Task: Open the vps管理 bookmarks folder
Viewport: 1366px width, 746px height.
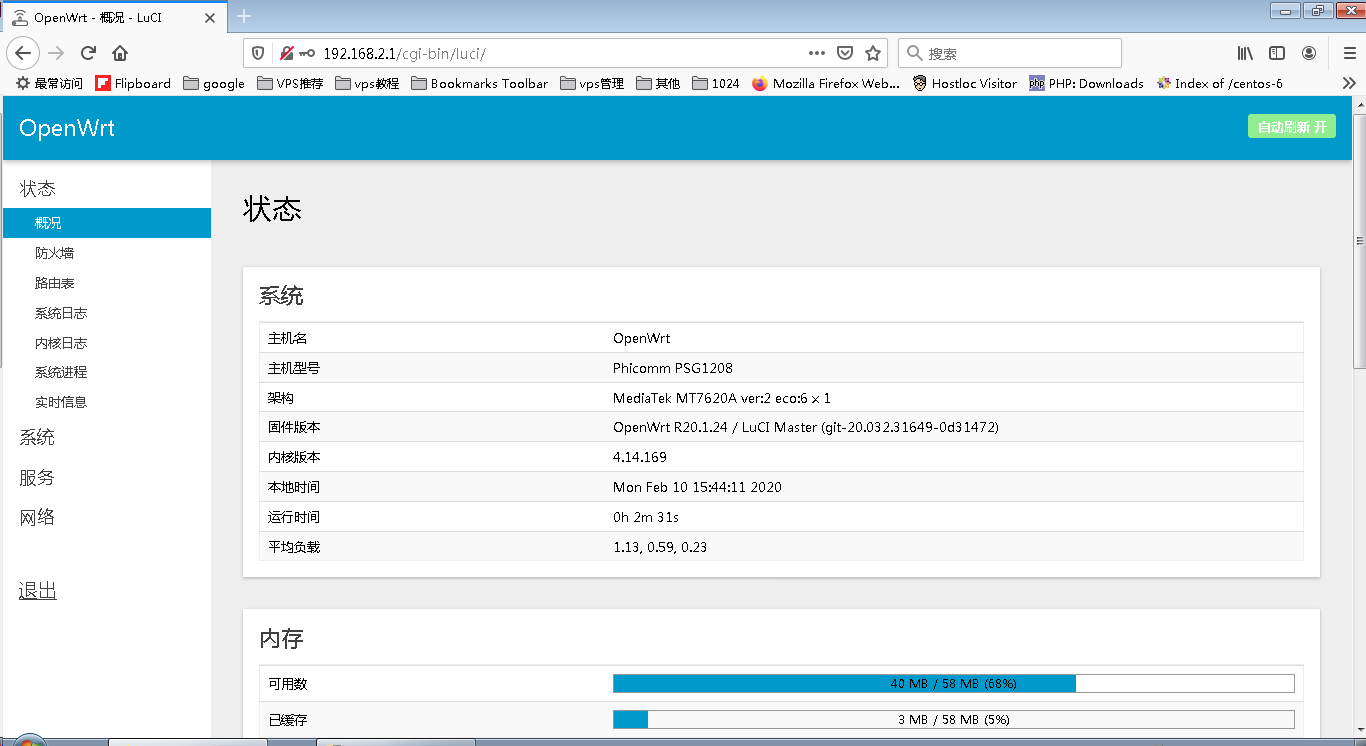Action: (x=592, y=83)
